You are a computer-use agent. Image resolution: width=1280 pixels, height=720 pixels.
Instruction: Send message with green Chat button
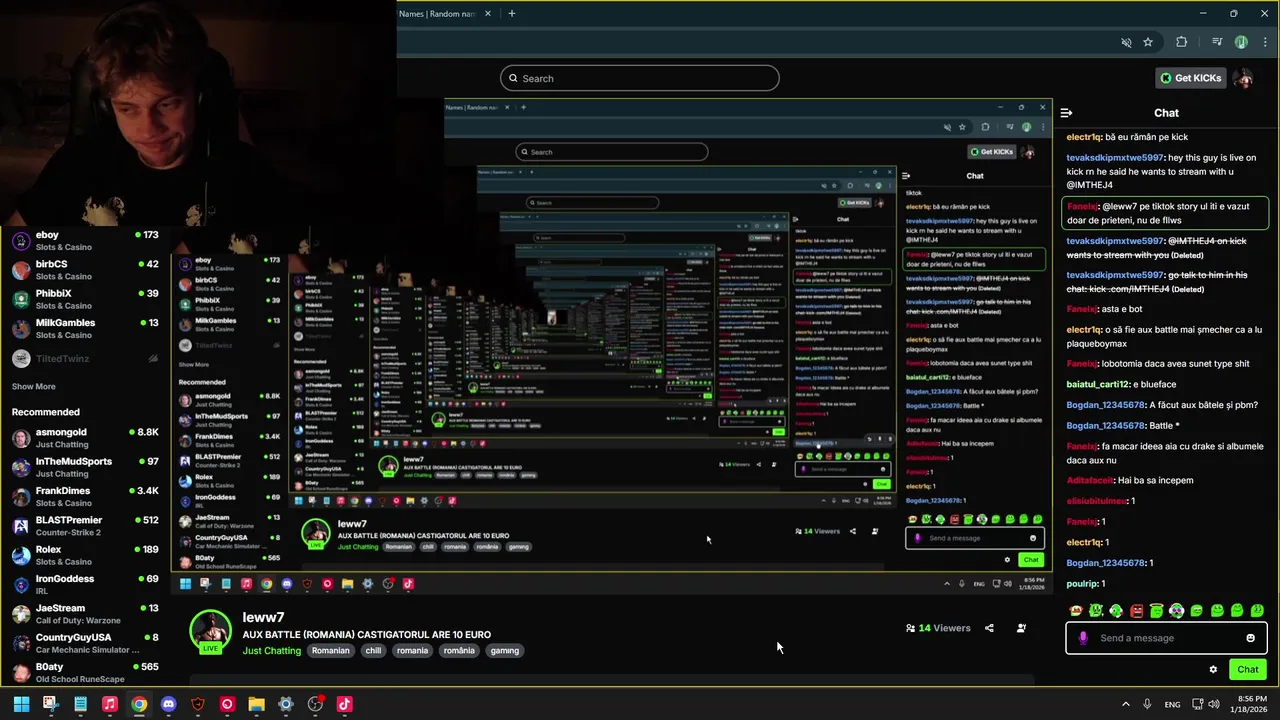tap(1248, 669)
